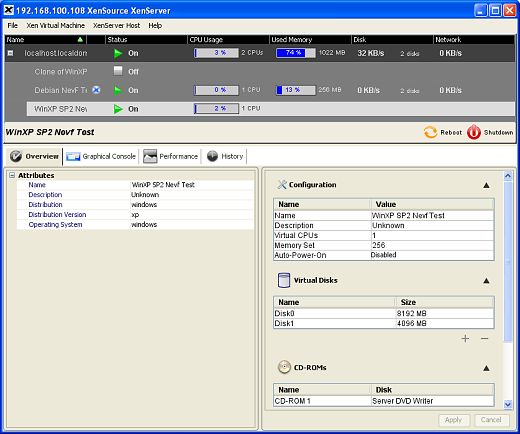Select CD-ROM 1 row
Screen dimensions: 520x434
pos(383,401)
